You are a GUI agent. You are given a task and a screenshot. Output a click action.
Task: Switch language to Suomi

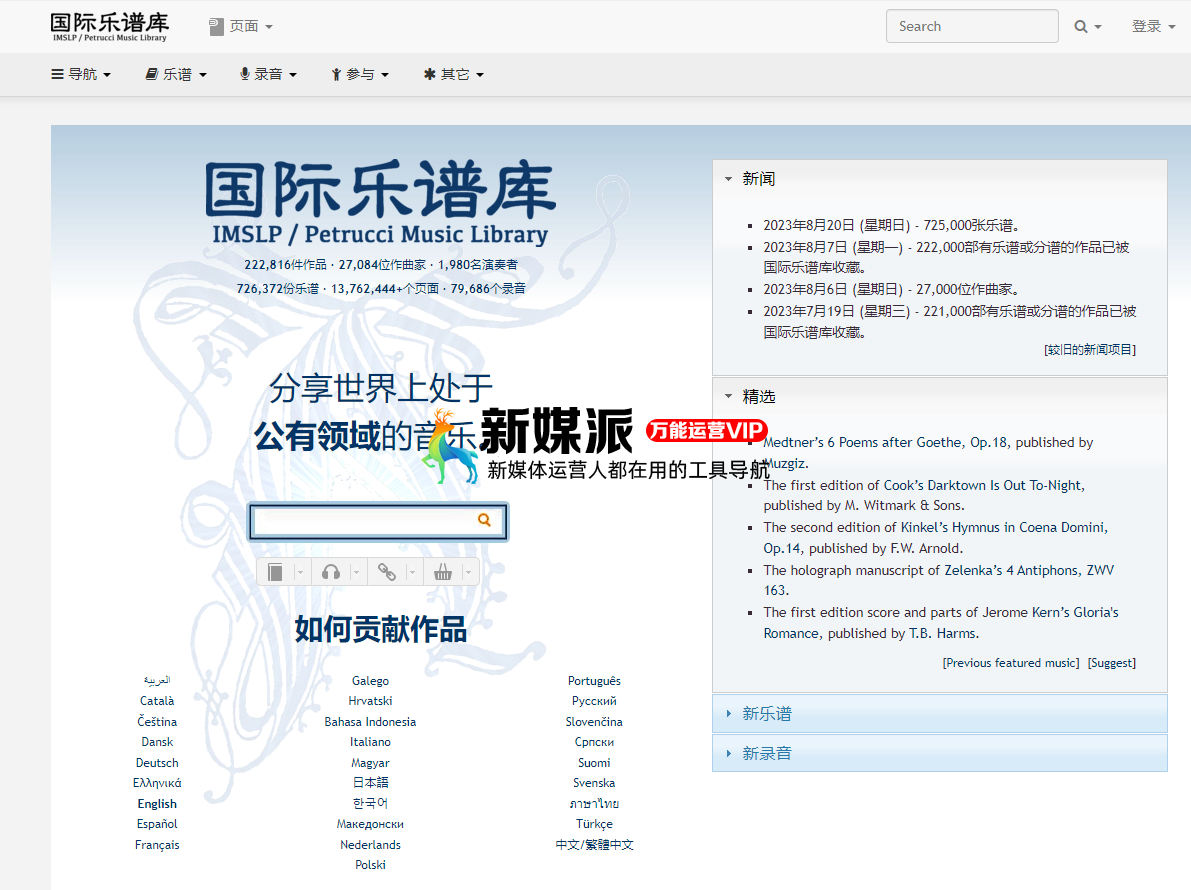[x=594, y=762]
